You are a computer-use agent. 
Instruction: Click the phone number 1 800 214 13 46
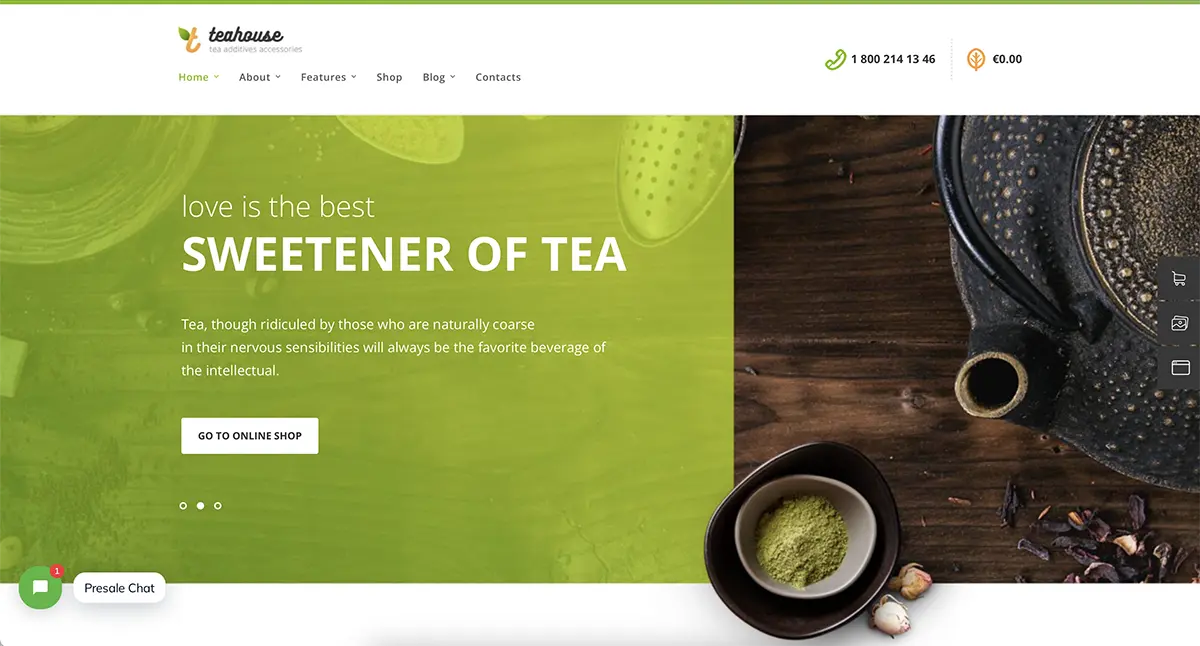coord(893,60)
